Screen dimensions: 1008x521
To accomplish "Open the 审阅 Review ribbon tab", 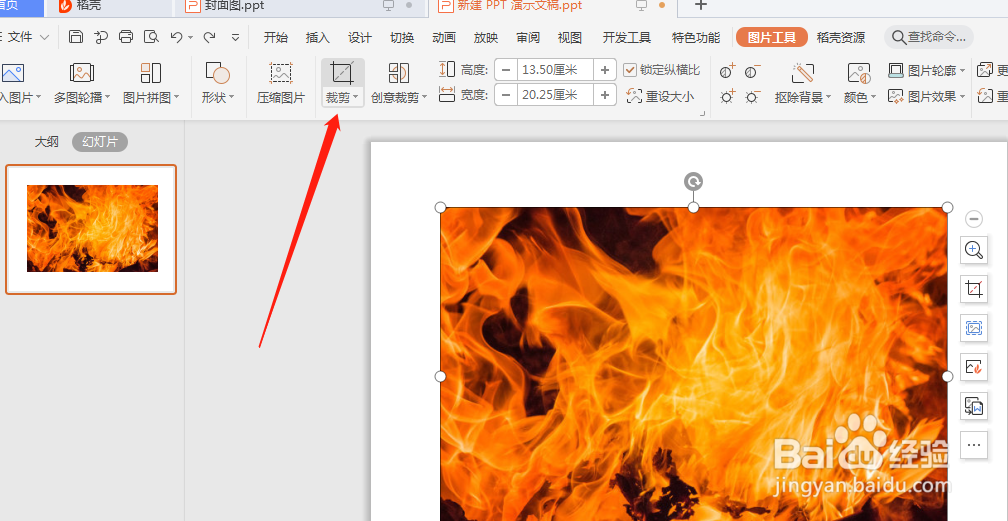I will (x=528, y=37).
